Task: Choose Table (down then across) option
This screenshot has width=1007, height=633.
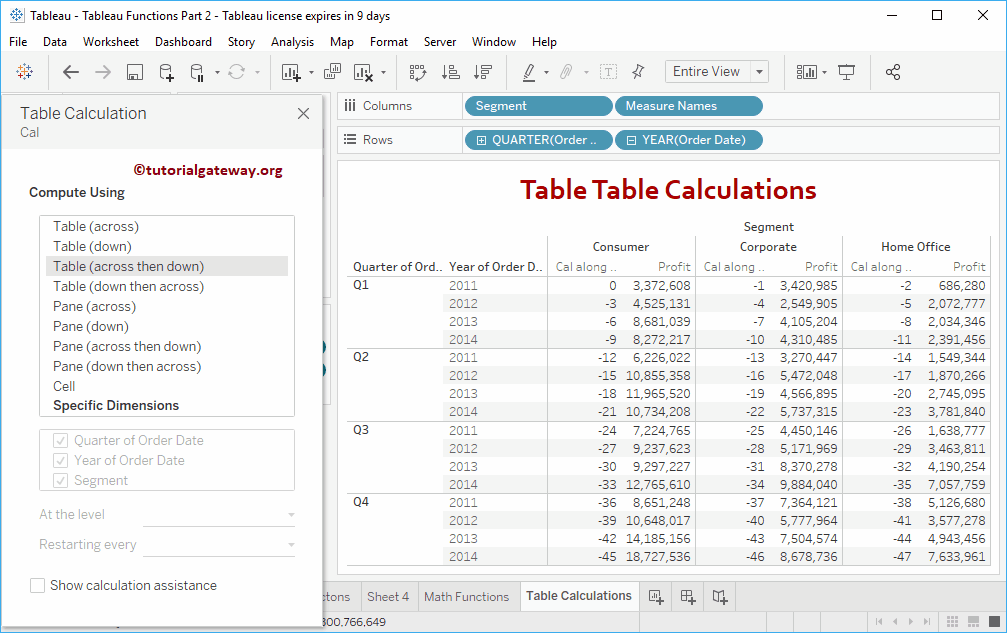Action: click(128, 286)
